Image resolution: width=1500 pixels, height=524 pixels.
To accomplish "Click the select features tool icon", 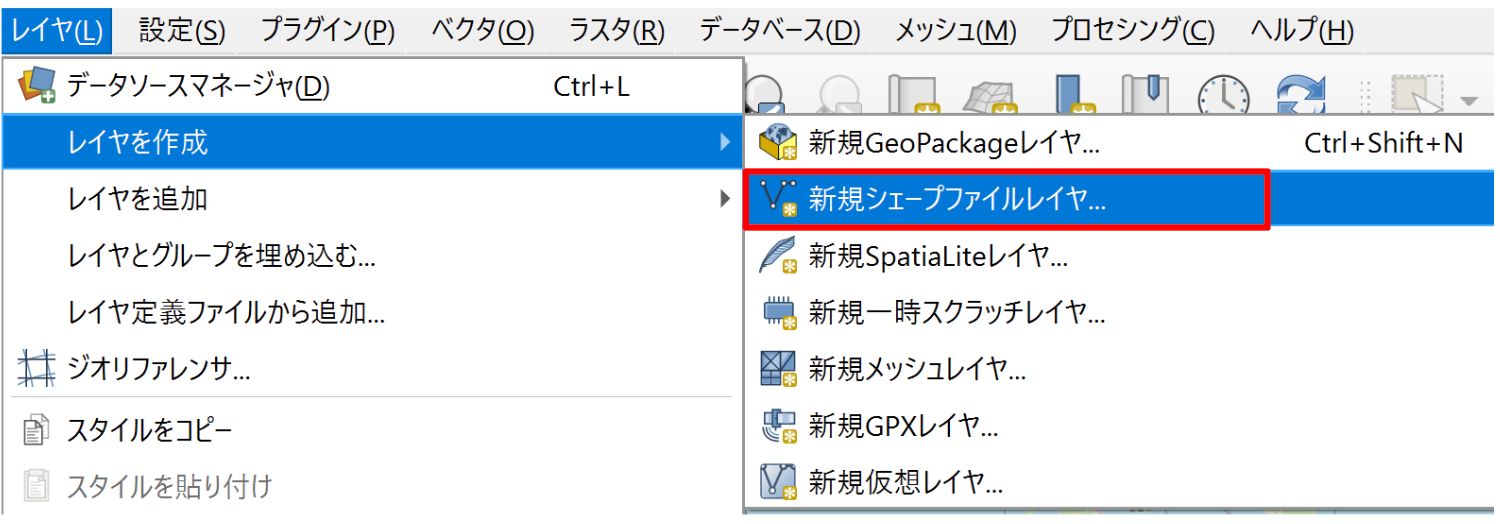I will (1418, 93).
